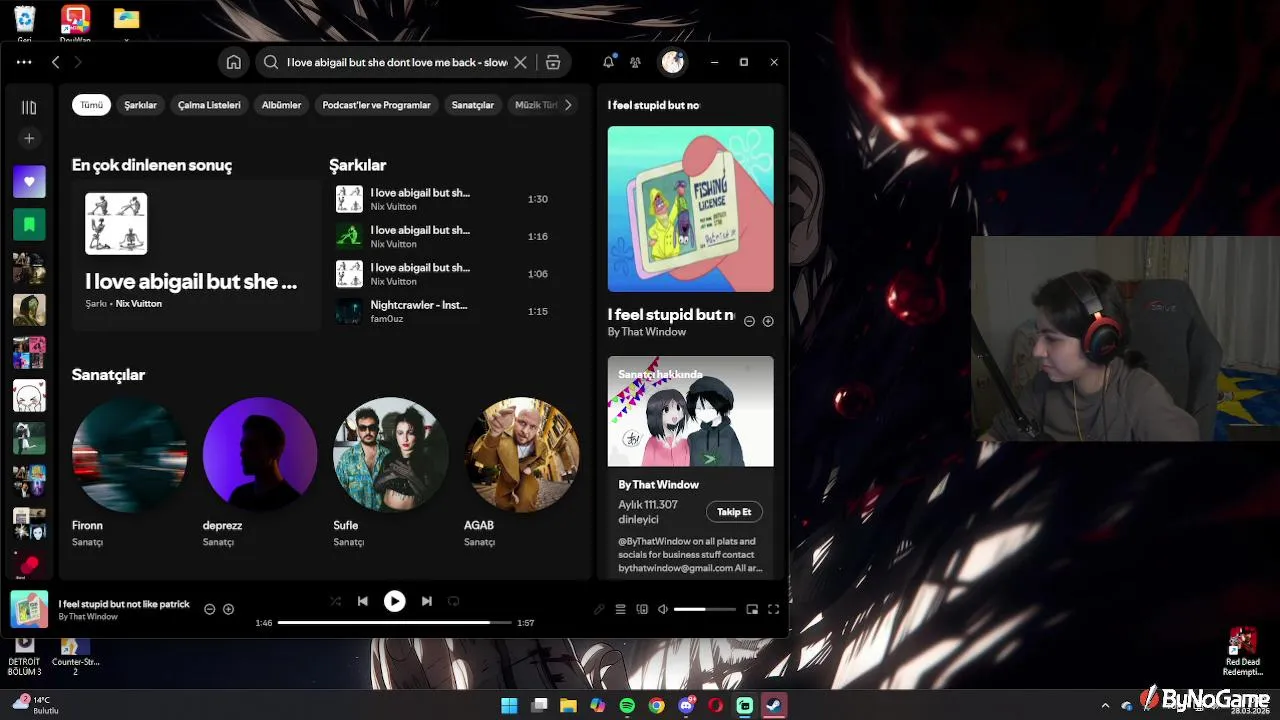Screen dimensions: 1280x720
Task: Open connect to a device icon
Action: 642,609
